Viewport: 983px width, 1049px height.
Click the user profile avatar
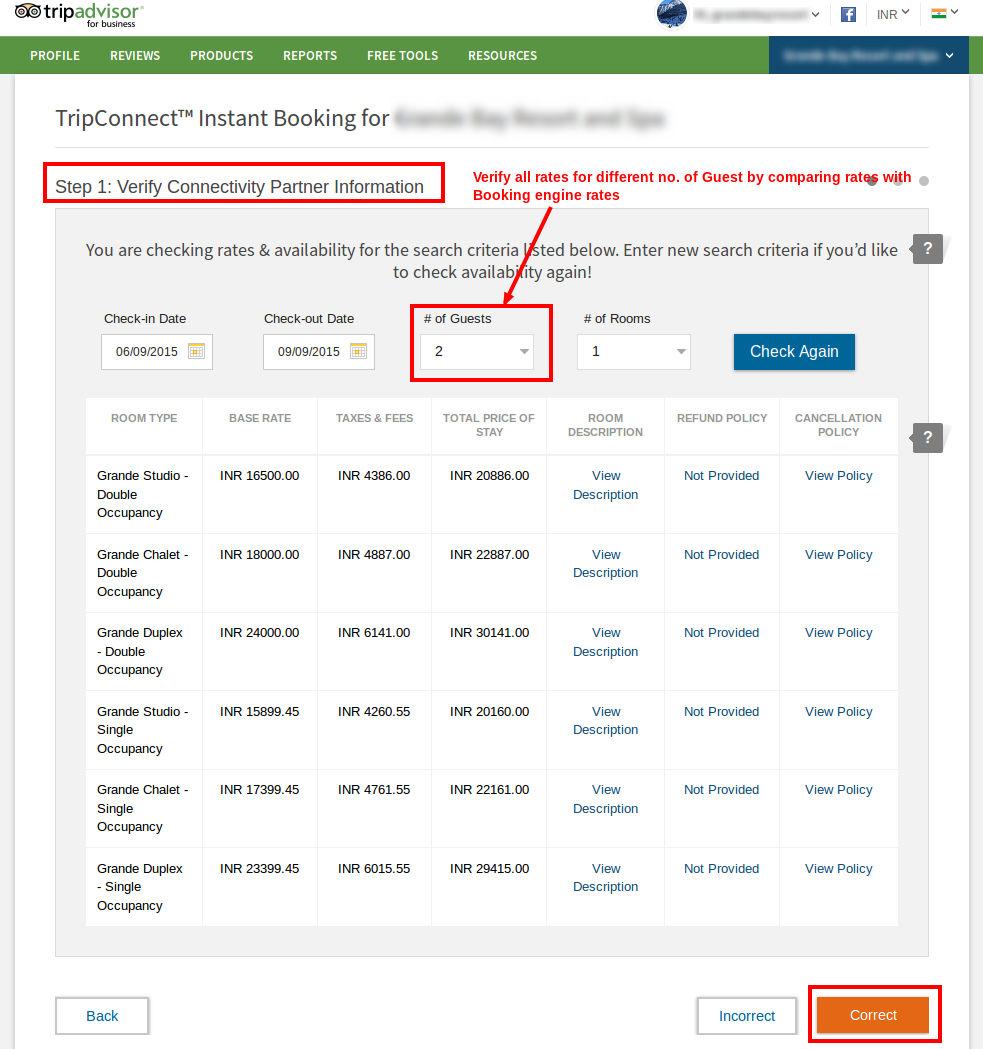(x=671, y=13)
